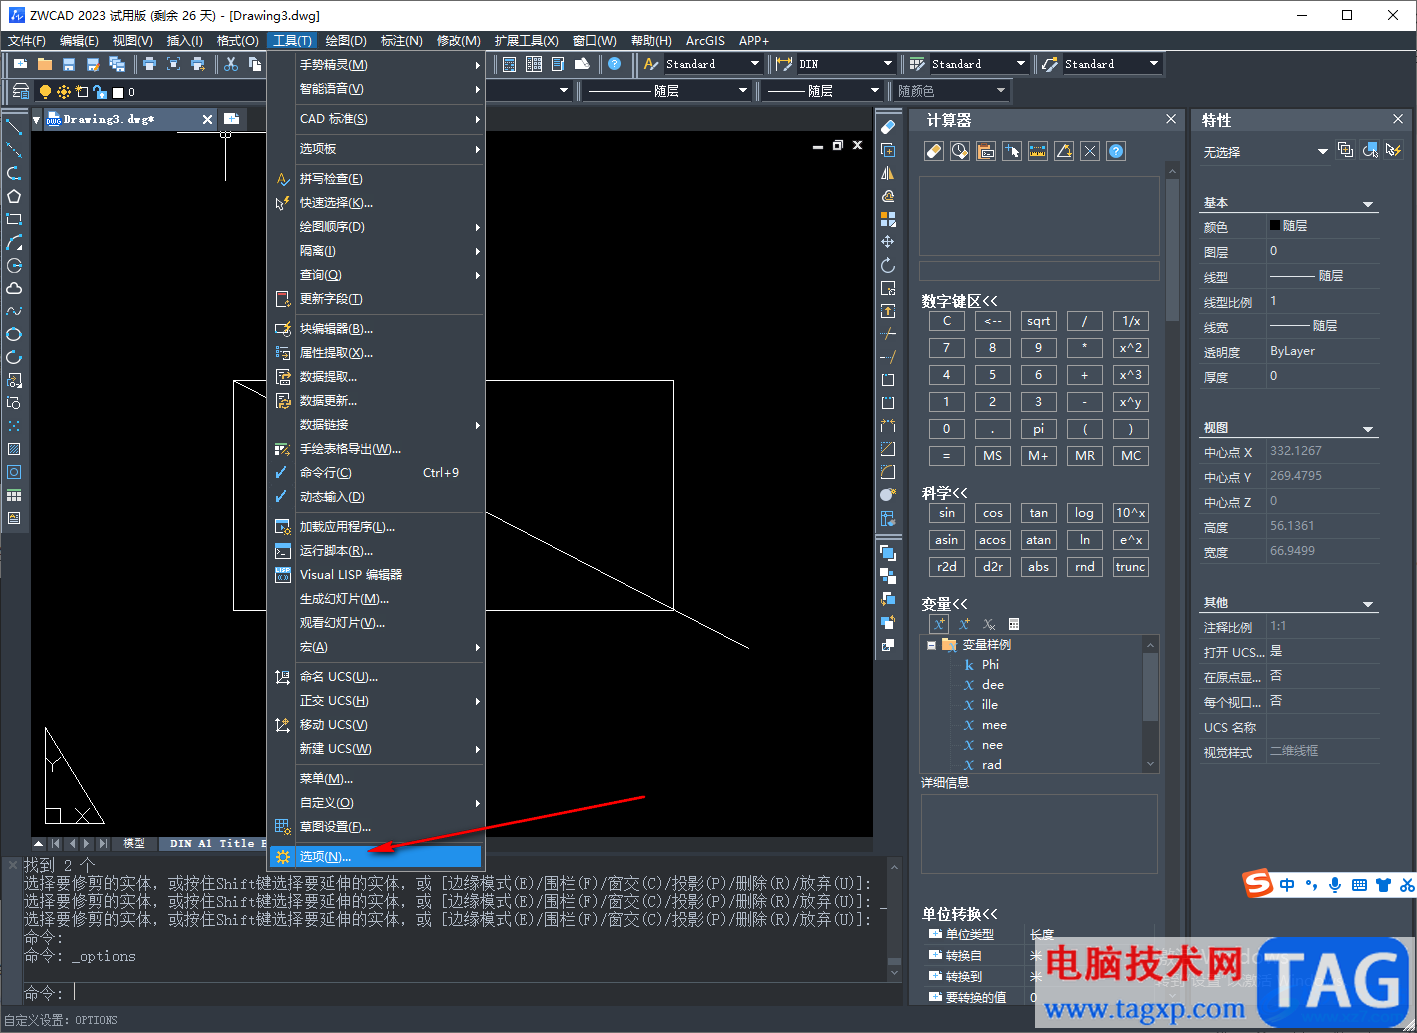The width and height of the screenshot is (1417, 1033).
Task: Click the sin function button
Action: [x=947, y=513]
